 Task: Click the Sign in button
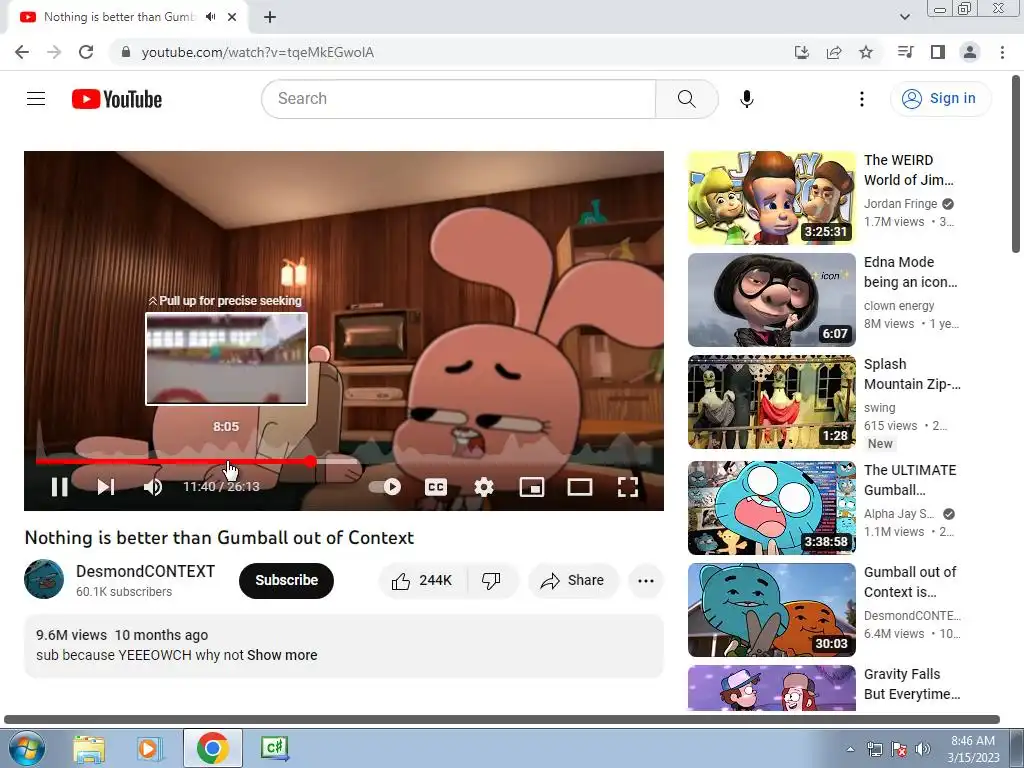pyautogui.click(x=940, y=99)
